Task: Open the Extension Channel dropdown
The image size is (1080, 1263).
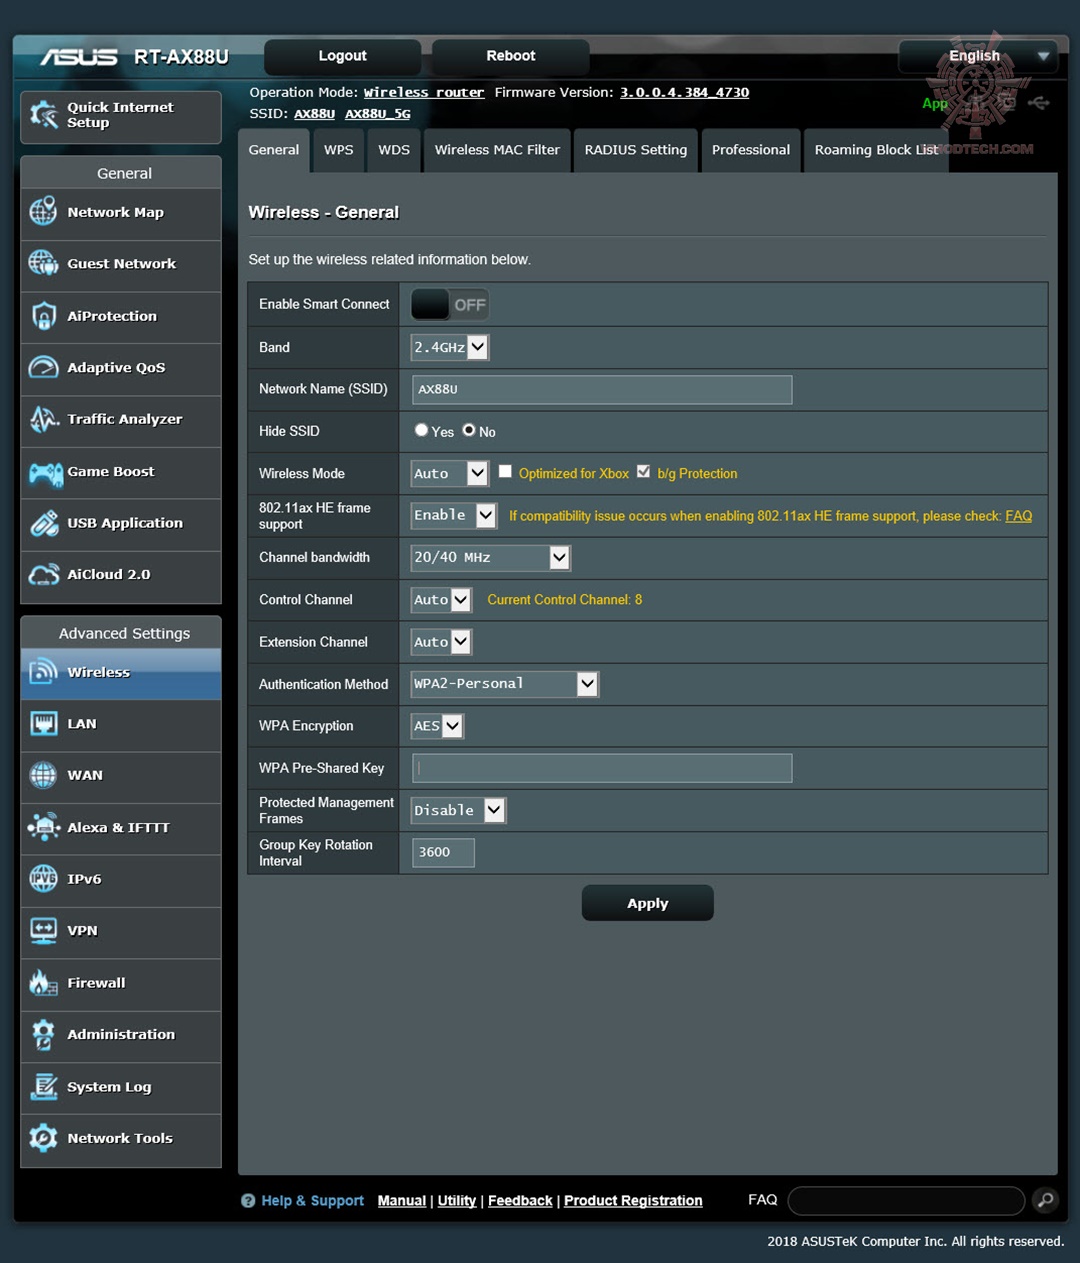Action: coord(441,642)
